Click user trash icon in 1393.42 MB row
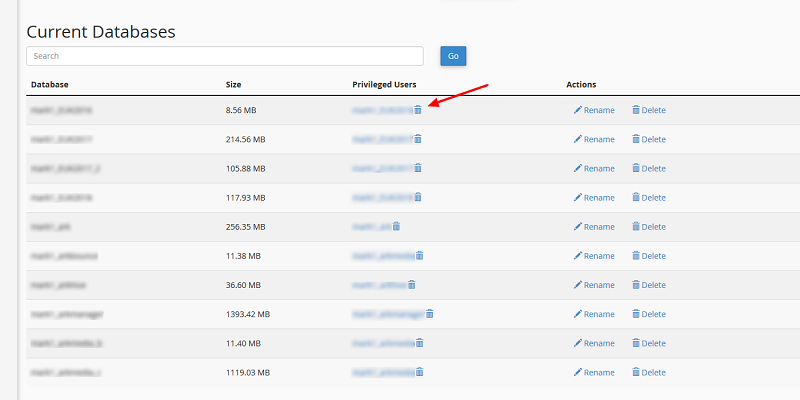The height and width of the screenshot is (400, 800). pos(429,314)
